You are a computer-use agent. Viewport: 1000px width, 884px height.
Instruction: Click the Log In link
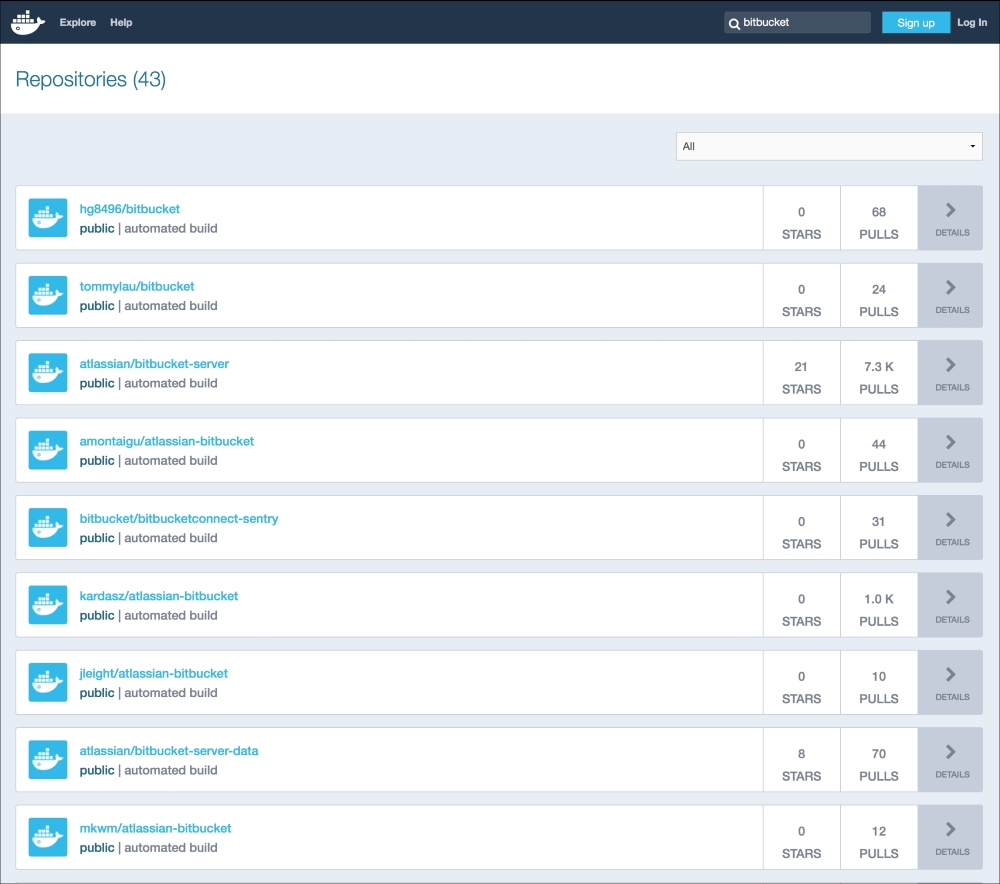(x=971, y=22)
